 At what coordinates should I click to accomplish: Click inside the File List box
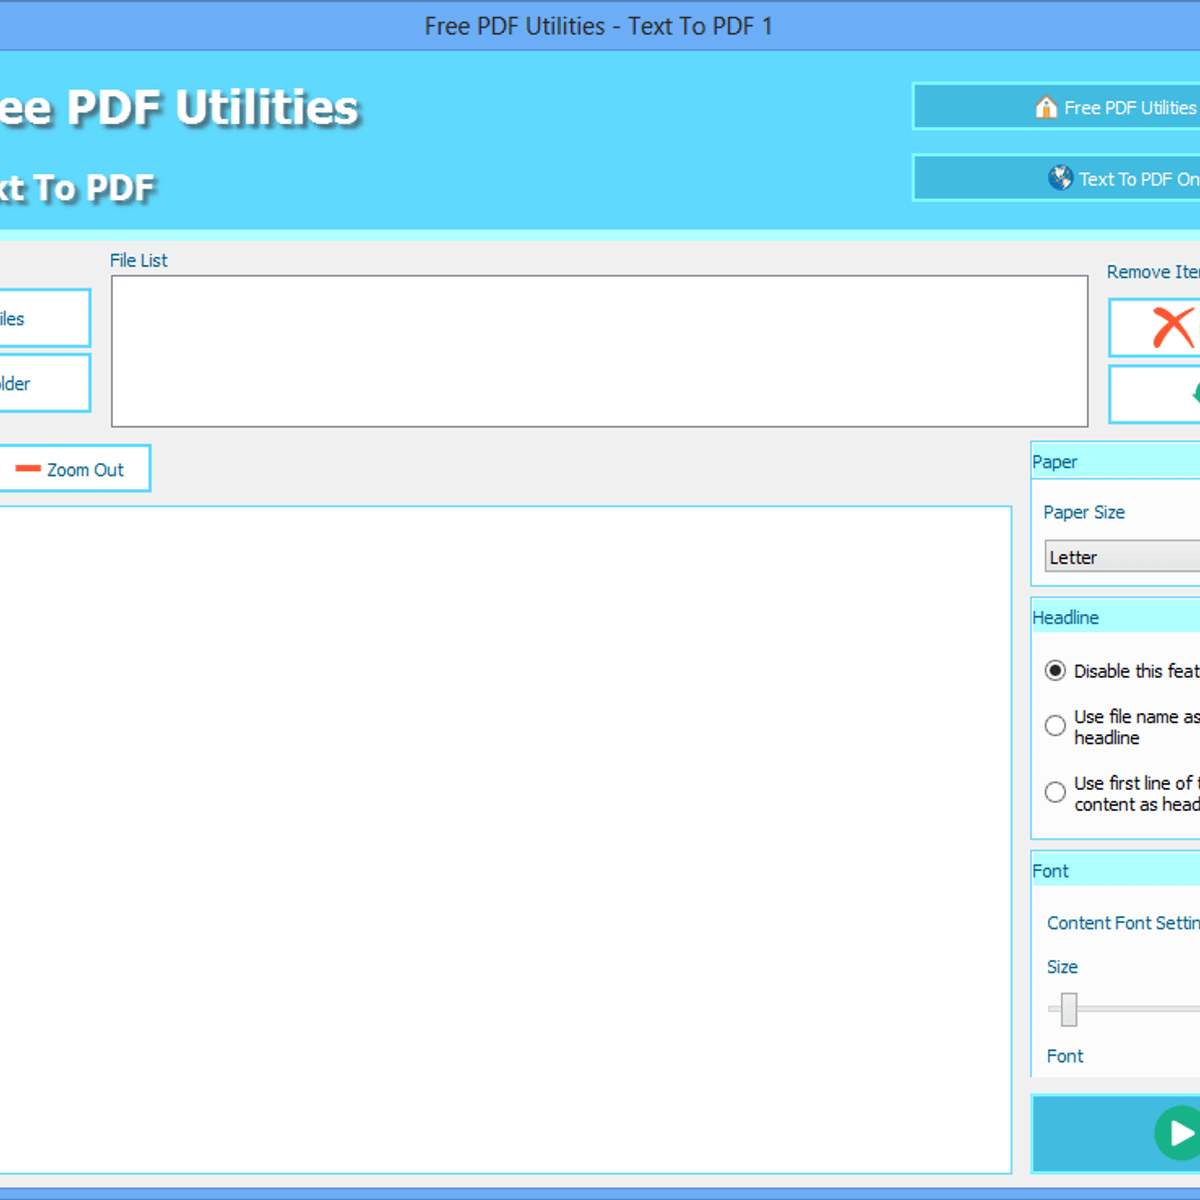coord(599,351)
